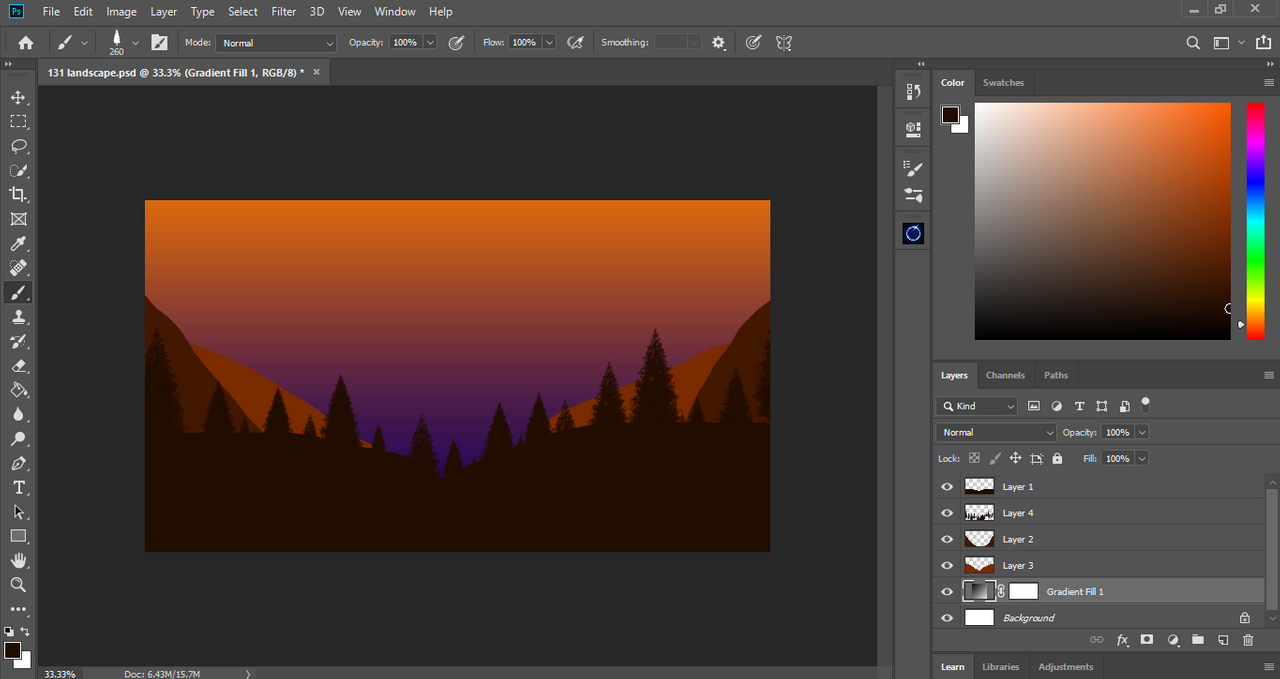Viewport: 1280px width, 679px height.
Task: Open the layer Kind filter dropdown
Action: pyautogui.click(x=977, y=406)
